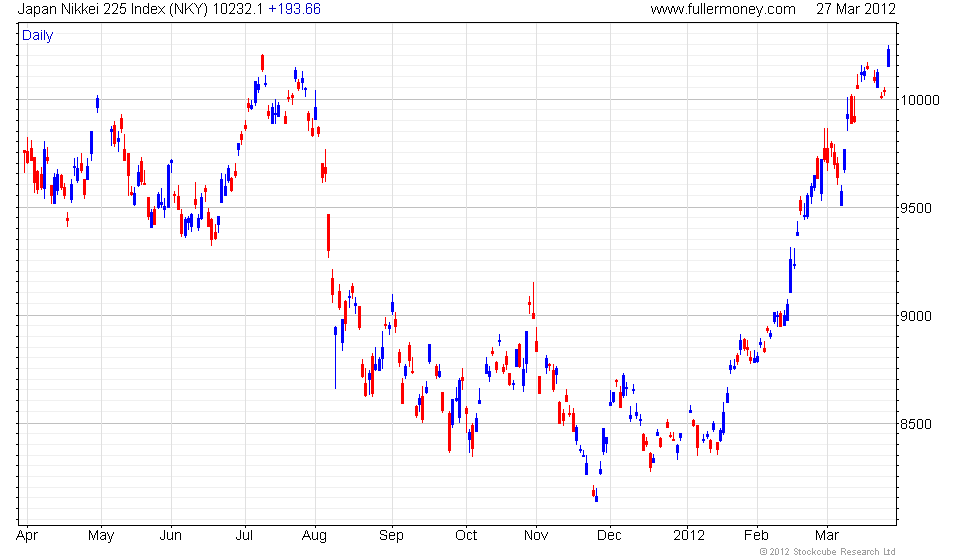Click the 'Aug' month label on the axis
Viewport: 980px width, 560px height.
pos(314,536)
